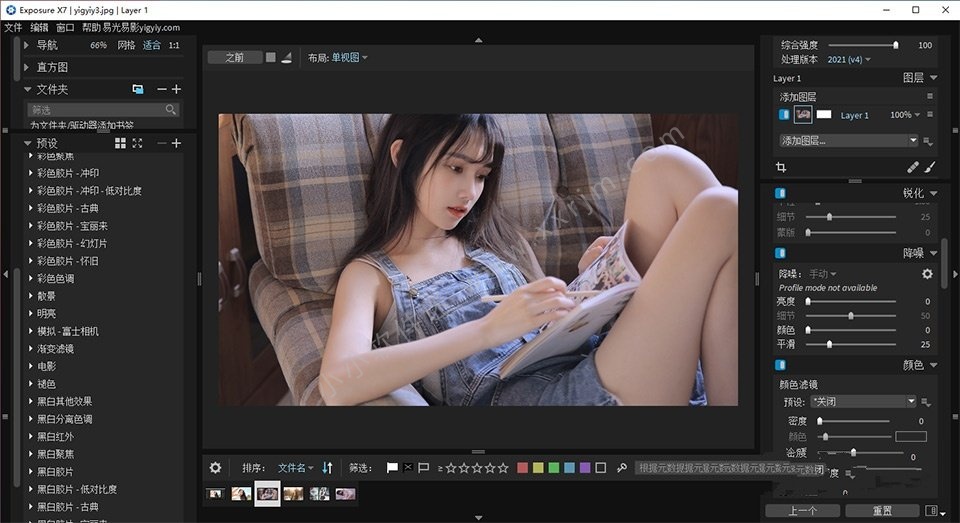Image resolution: width=960 pixels, height=523 pixels.
Task: Open the 编辑 menu
Action: coord(39,28)
